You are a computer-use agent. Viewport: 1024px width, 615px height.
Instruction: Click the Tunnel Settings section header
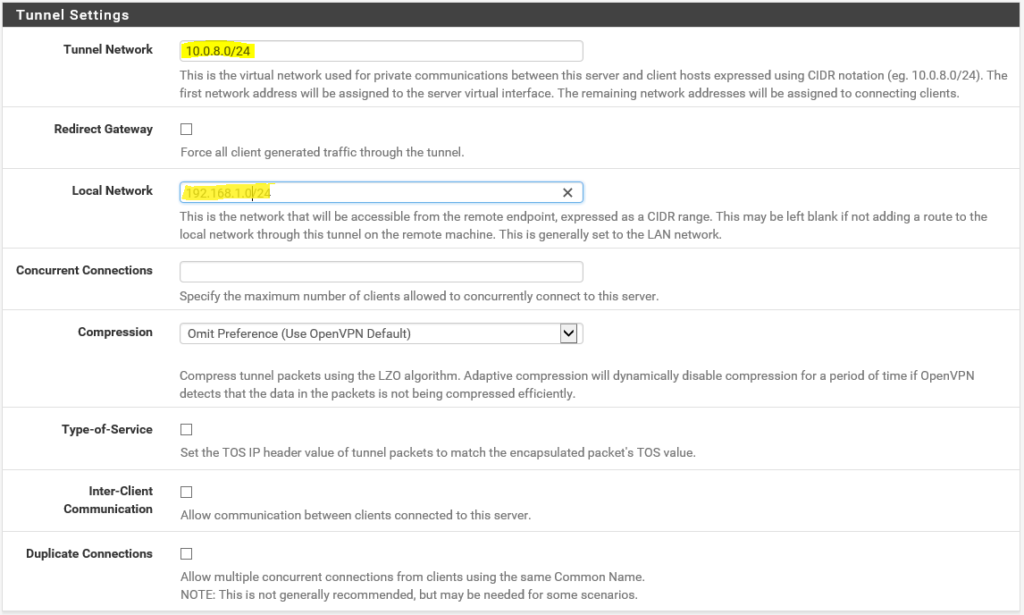click(72, 15)
